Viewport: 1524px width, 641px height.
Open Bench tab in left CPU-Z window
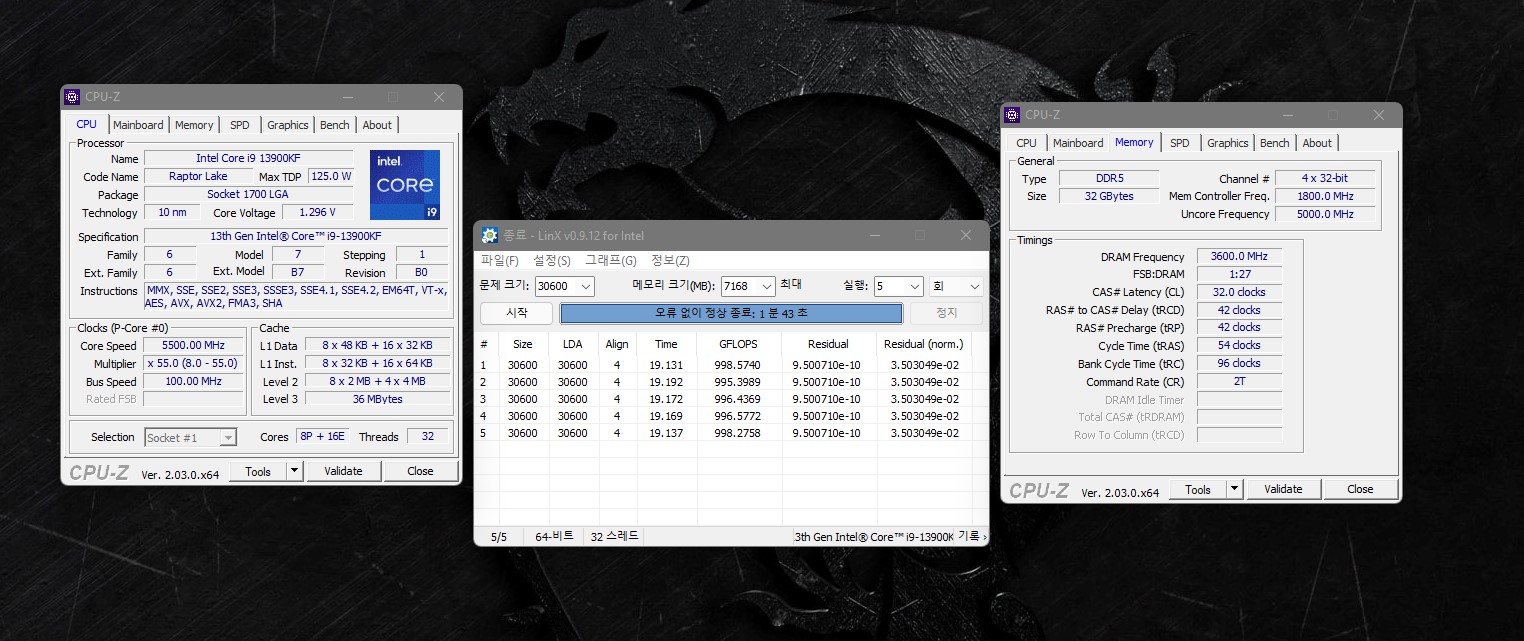point(335,125)
